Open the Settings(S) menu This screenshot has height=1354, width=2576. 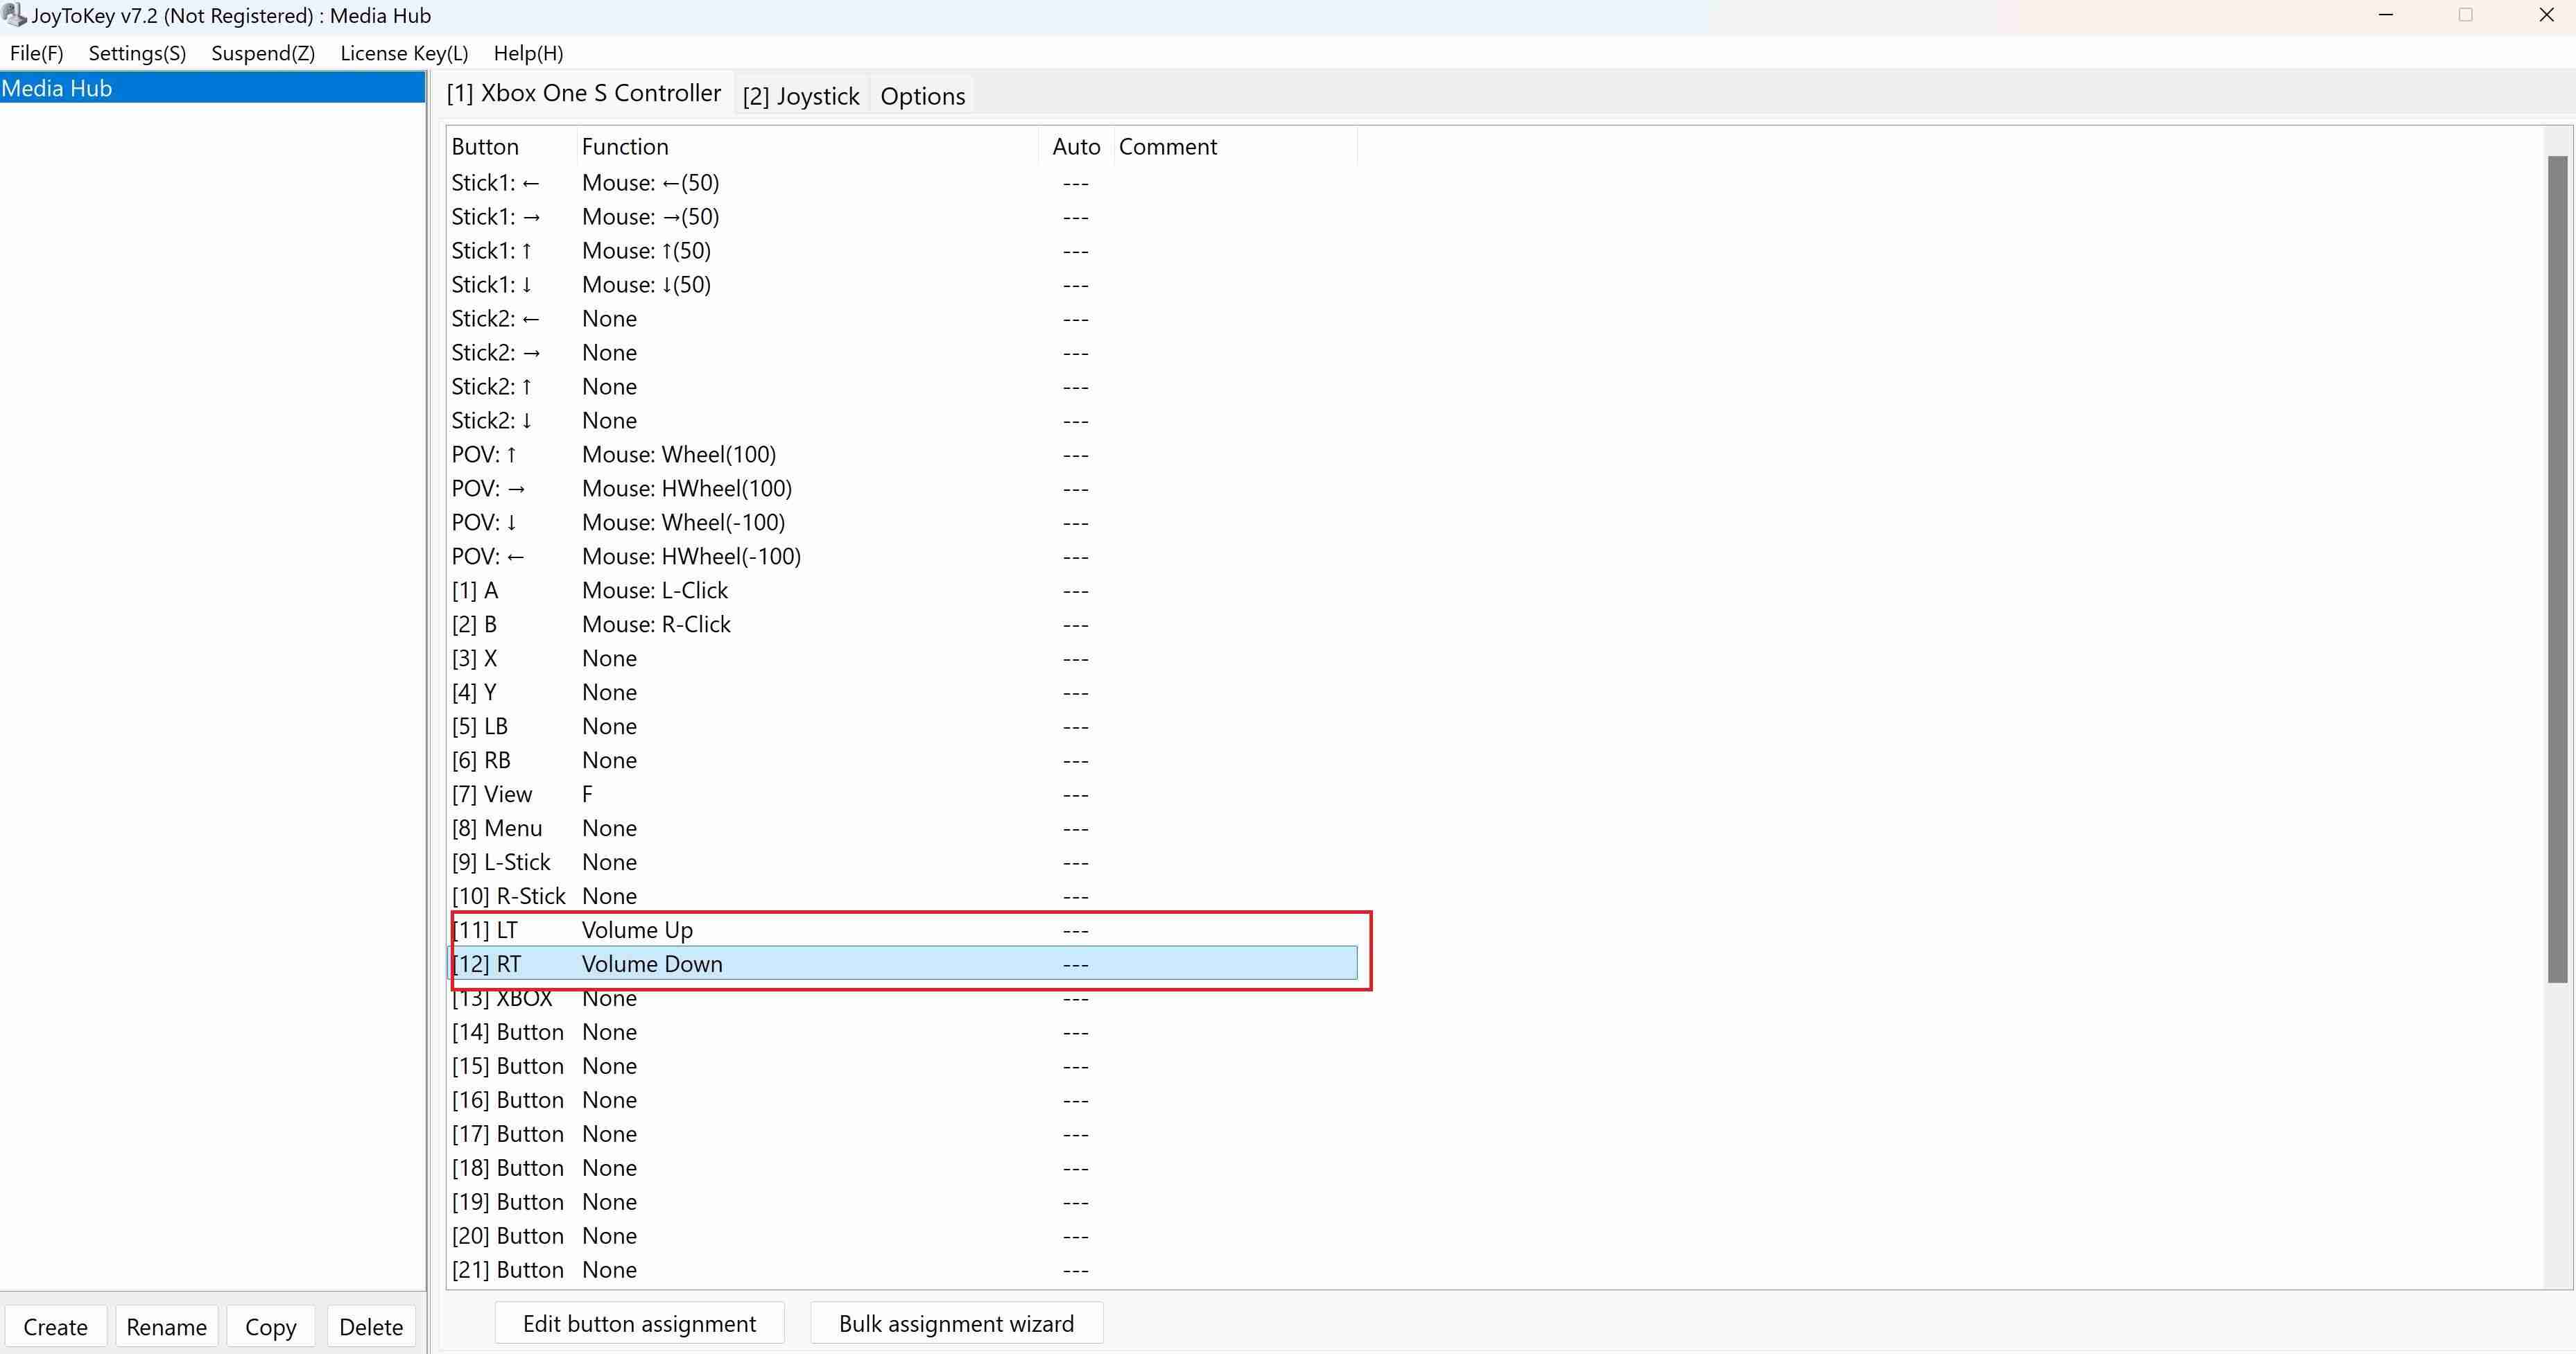[x=137, y=54]
